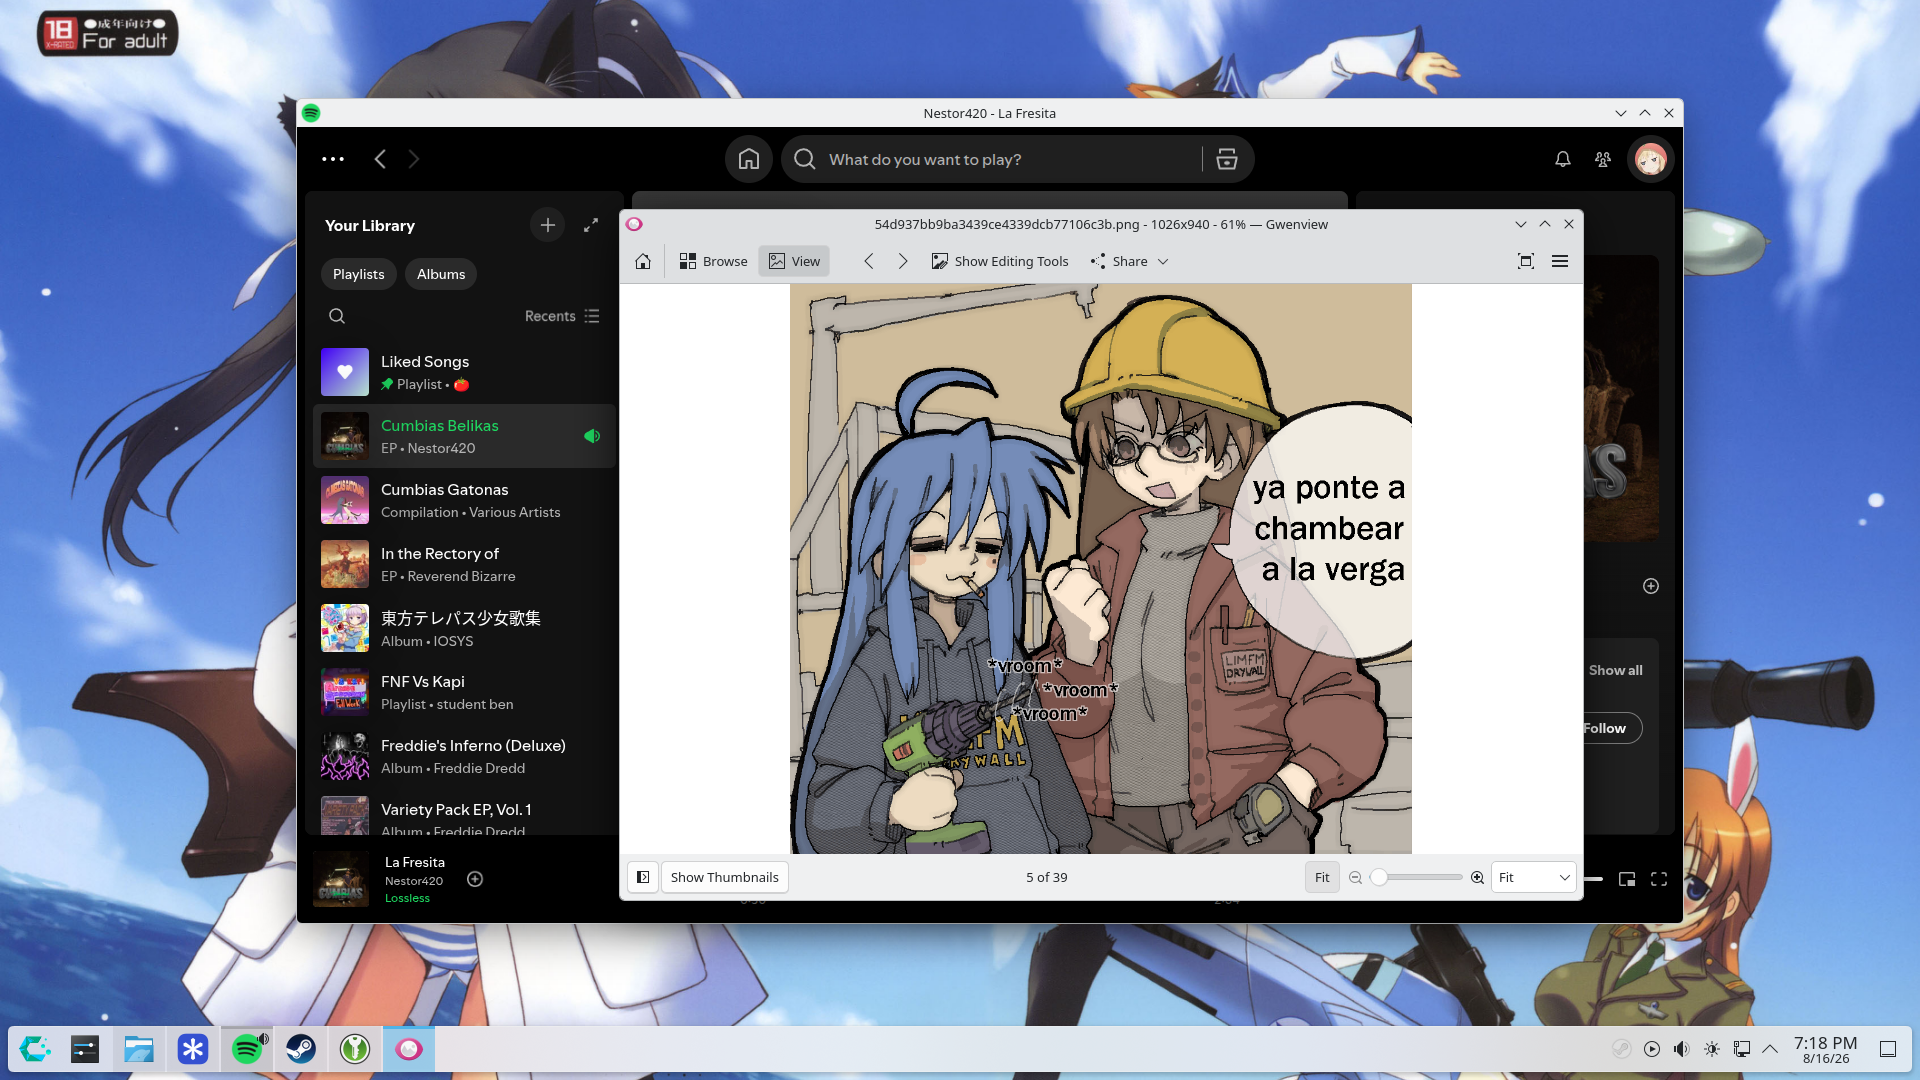Open In the Rectory of EP
1920x1080 pixels.
point(465,564)
